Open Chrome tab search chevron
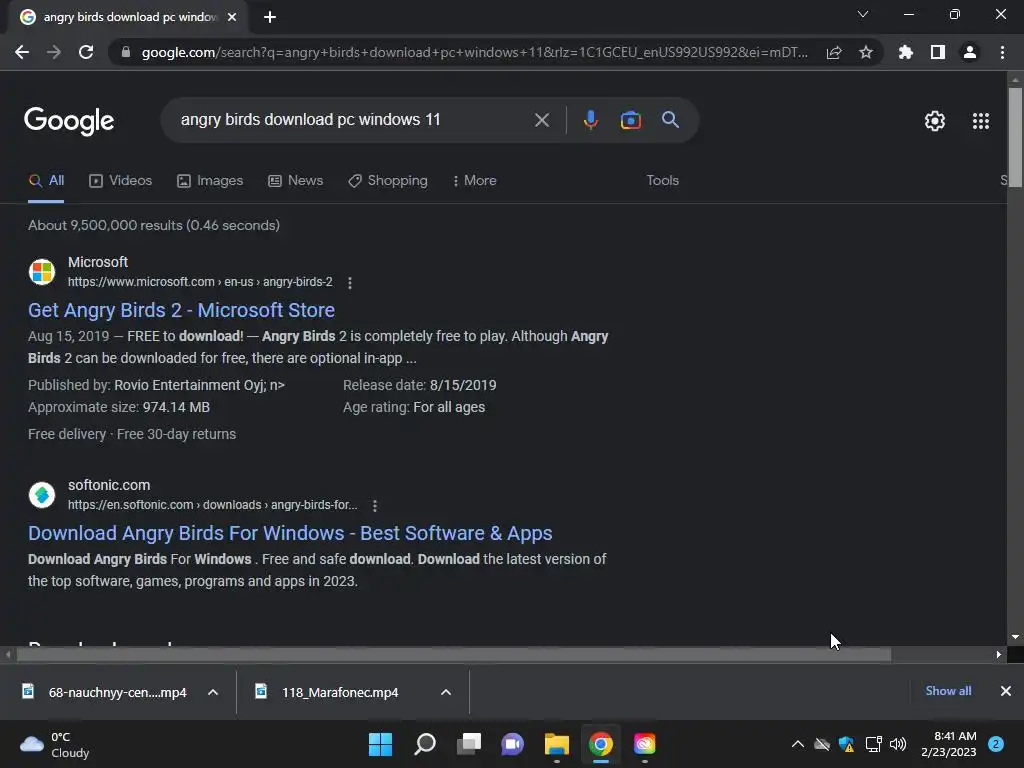The height and width of the screenshot is (768, 1024). coord(863,14)
